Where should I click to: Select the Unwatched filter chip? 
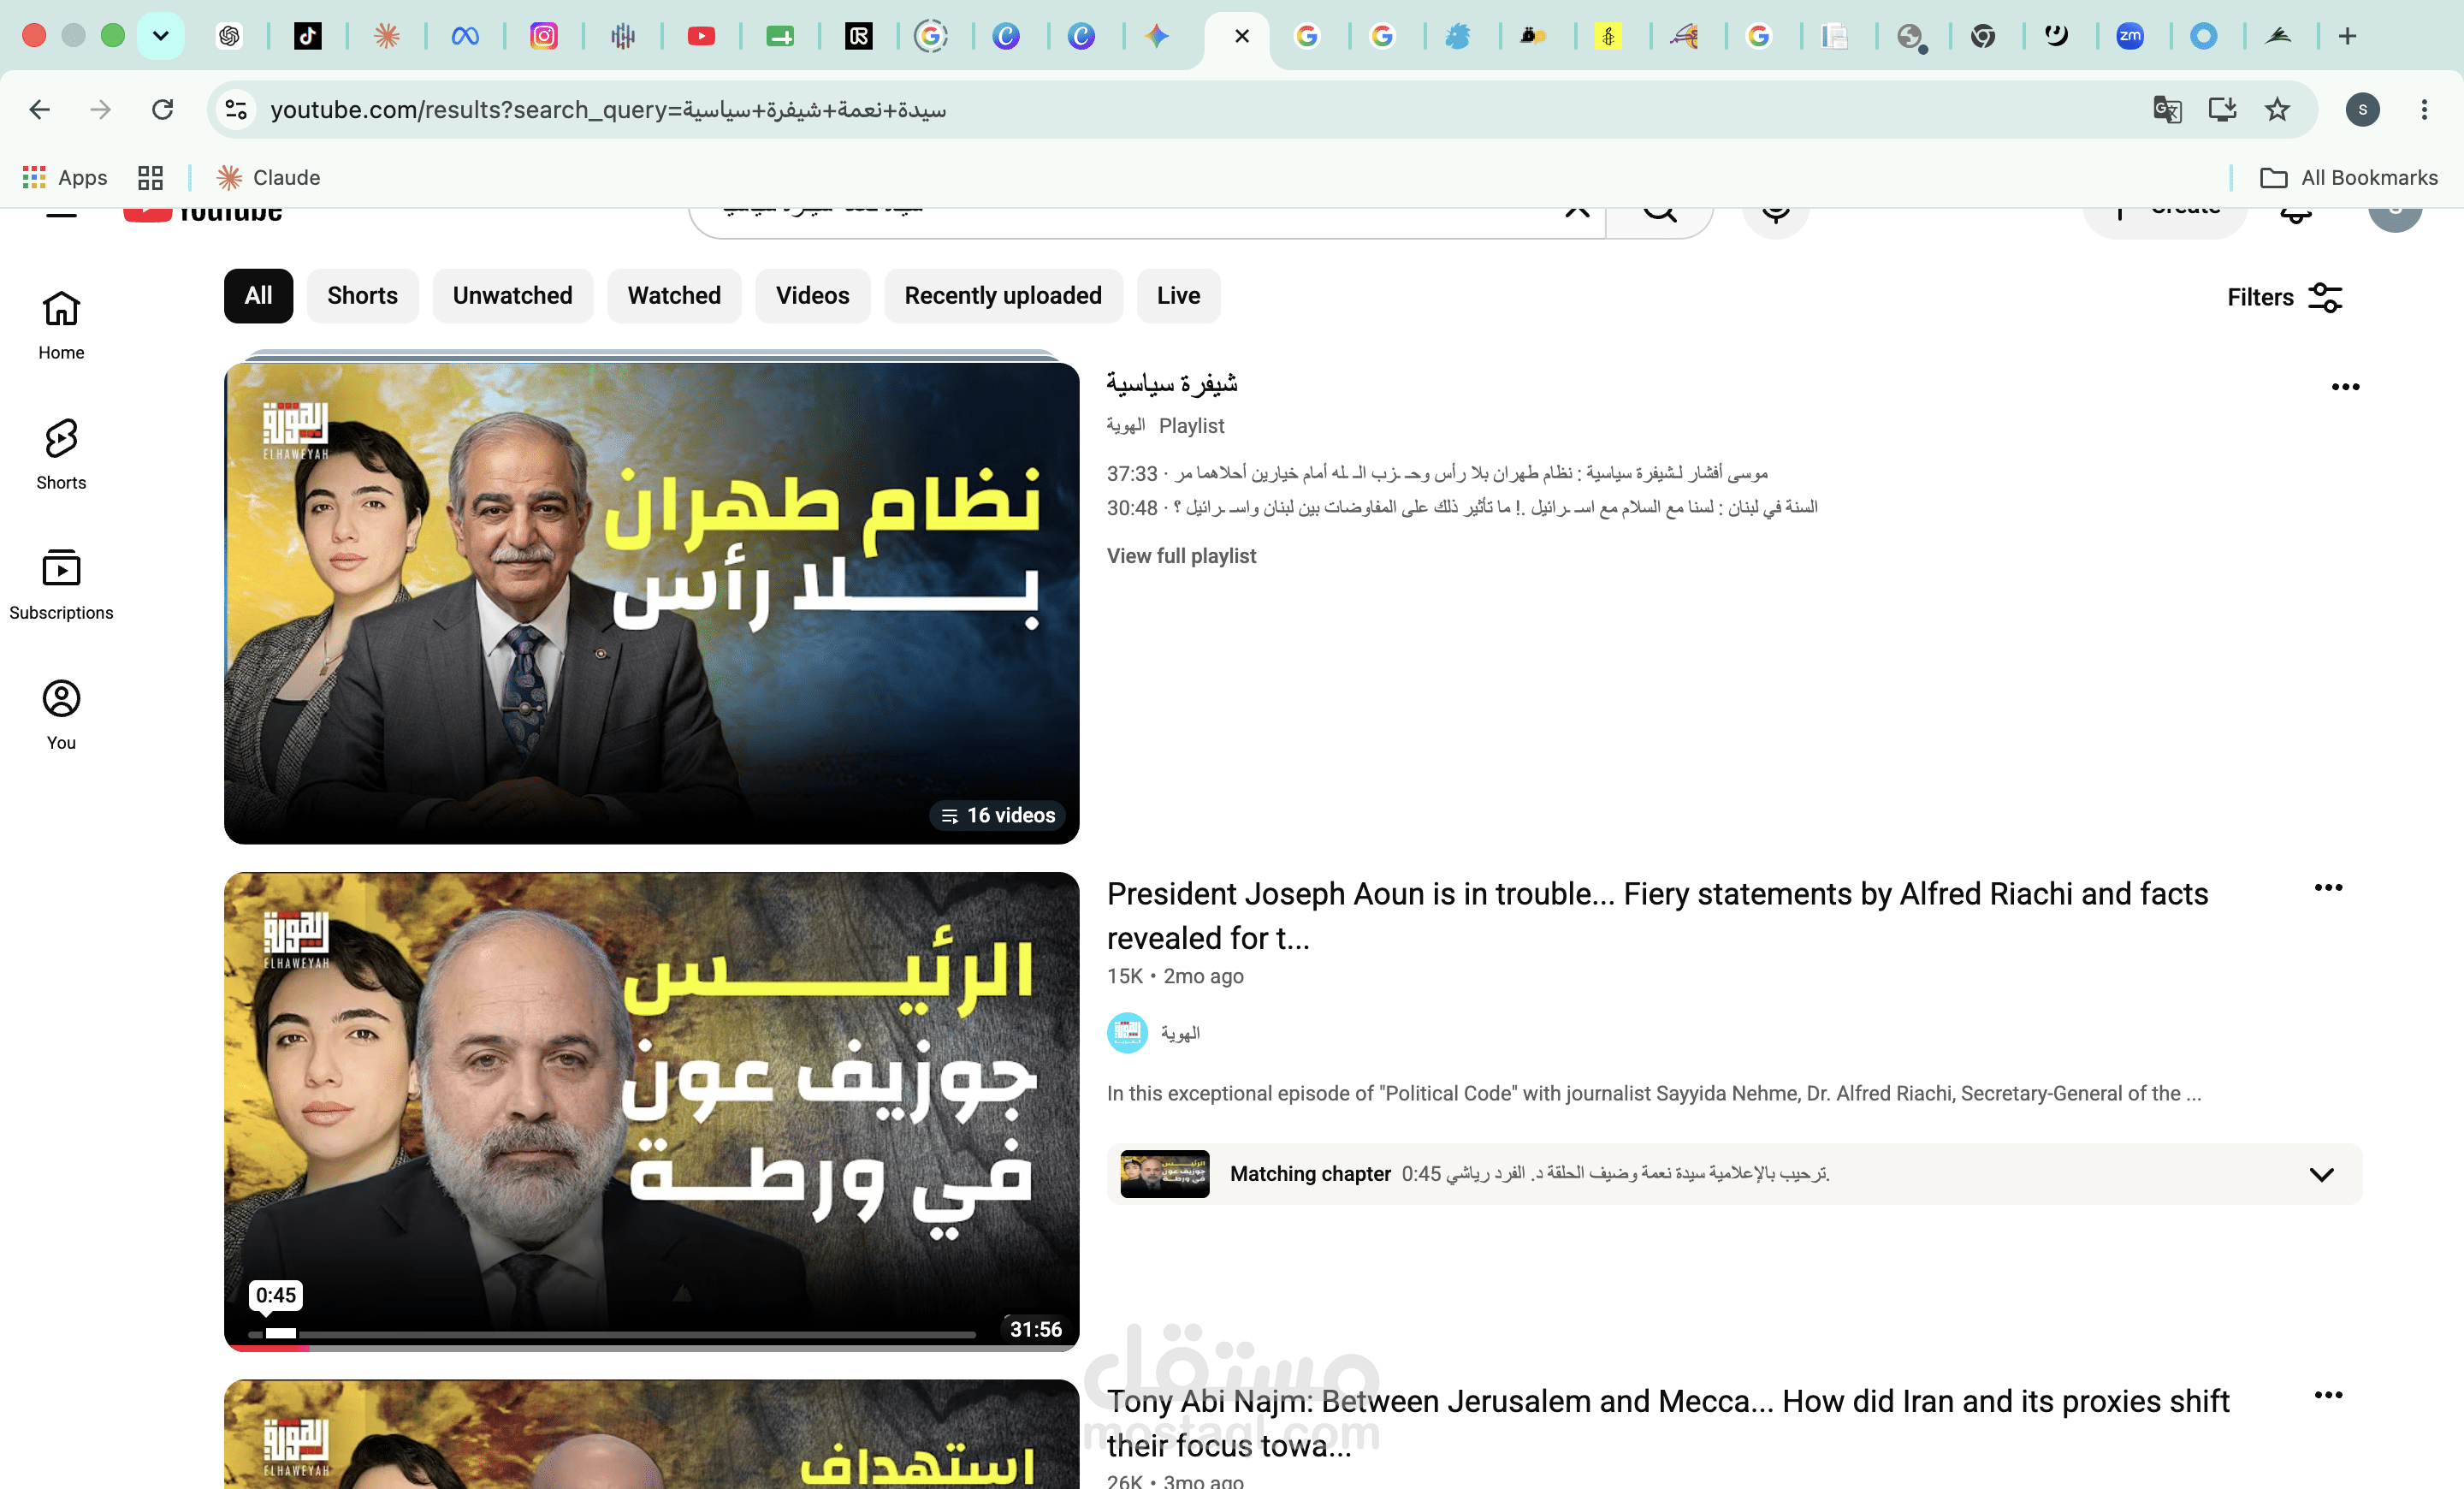512,296
